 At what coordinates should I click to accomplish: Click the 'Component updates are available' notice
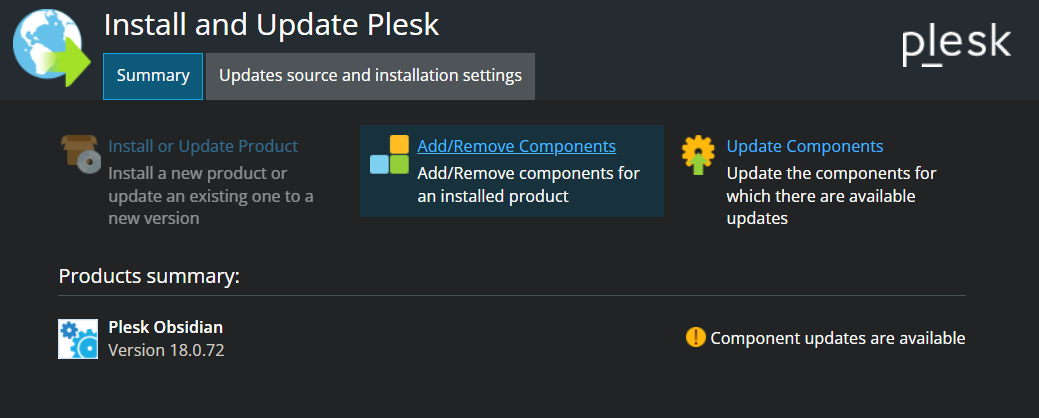[x=837, y=338]
